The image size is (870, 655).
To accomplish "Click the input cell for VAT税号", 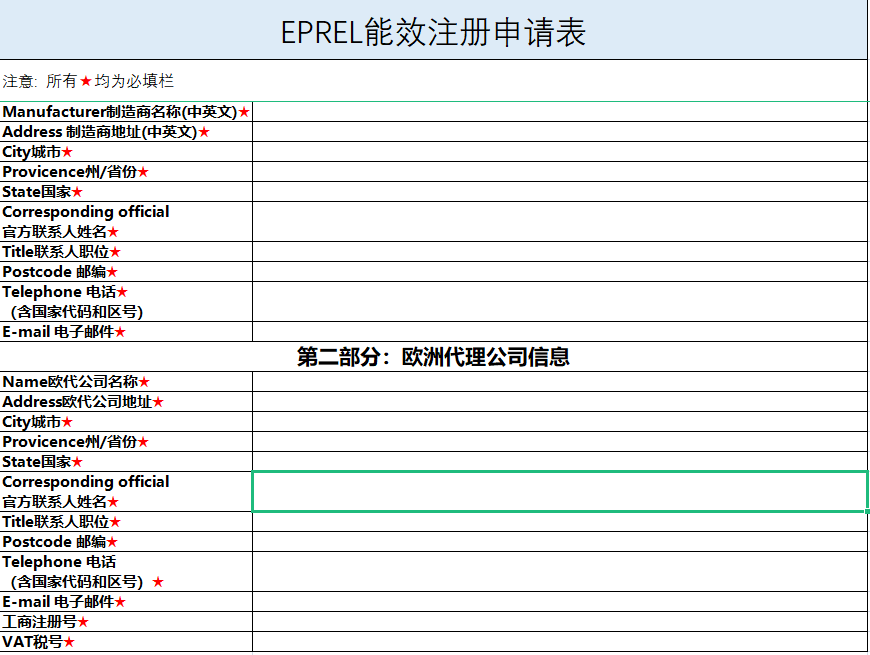I will 560,641.
